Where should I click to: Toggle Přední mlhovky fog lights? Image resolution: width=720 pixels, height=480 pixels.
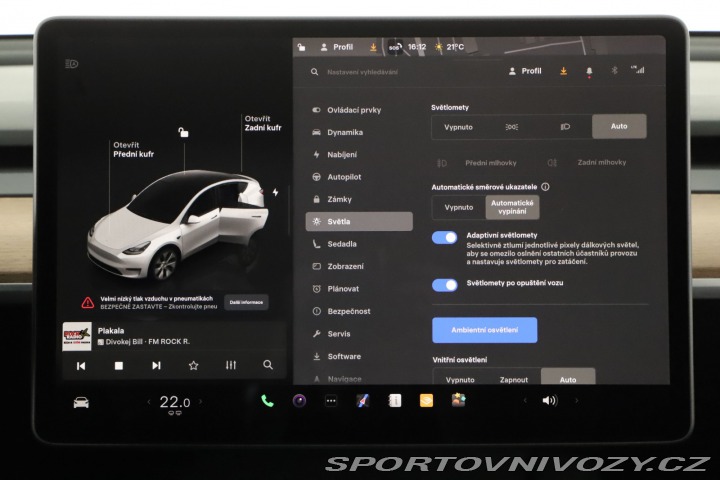(x=477, y=163)
